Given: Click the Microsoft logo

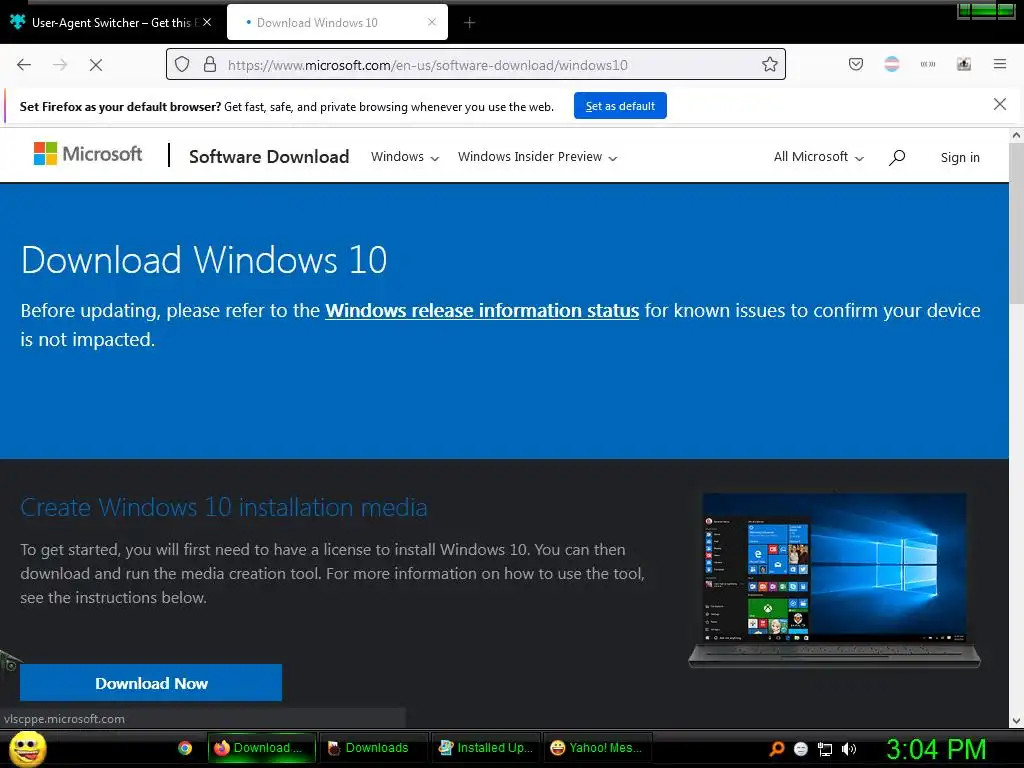Looking at the screenshot, I should tap(88, 154).
